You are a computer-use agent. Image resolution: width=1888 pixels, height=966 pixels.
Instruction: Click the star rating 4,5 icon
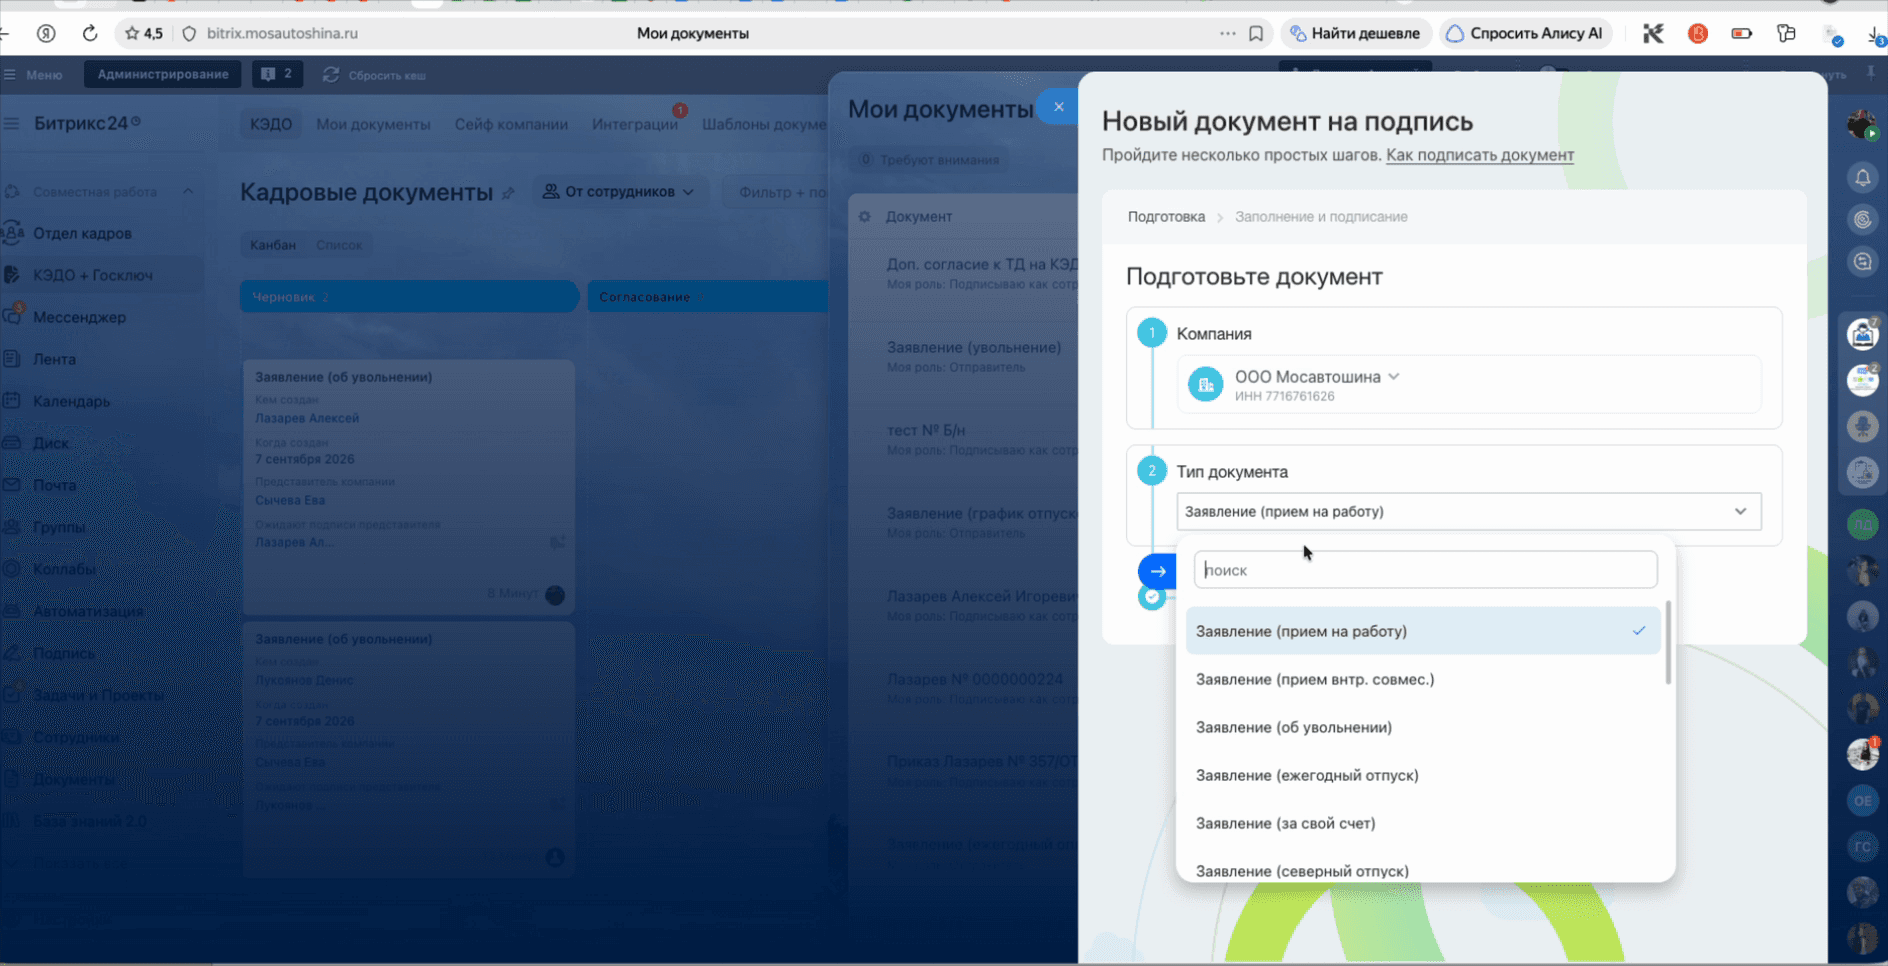point(144,33)
